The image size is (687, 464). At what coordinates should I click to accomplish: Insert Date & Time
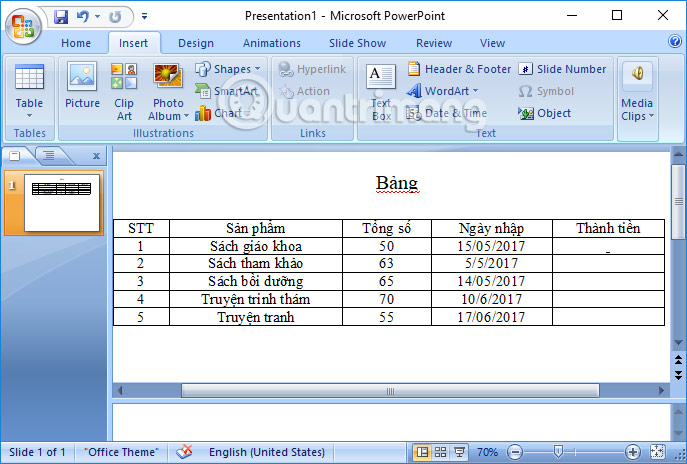point(446,113)
